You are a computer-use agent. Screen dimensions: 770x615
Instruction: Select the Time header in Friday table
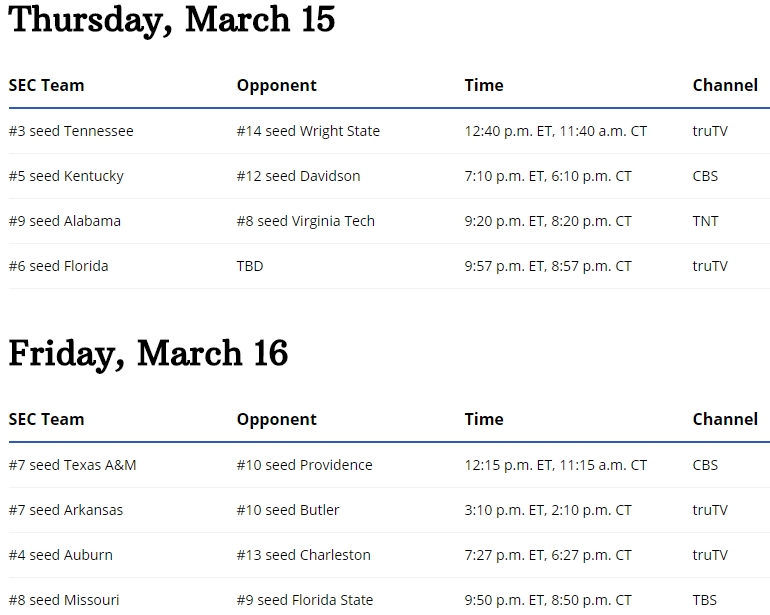[484, 419]
